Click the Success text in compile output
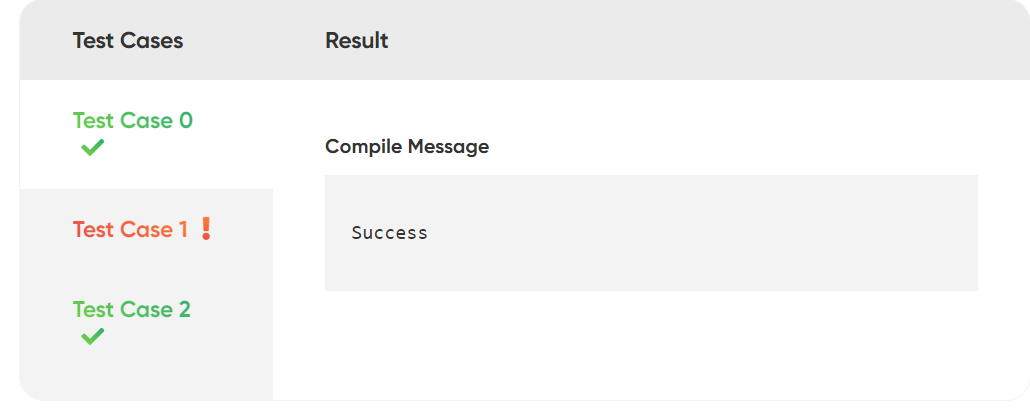Viewport: 1030px width, 416px height. pyautogui.click(x=389, y=233)
